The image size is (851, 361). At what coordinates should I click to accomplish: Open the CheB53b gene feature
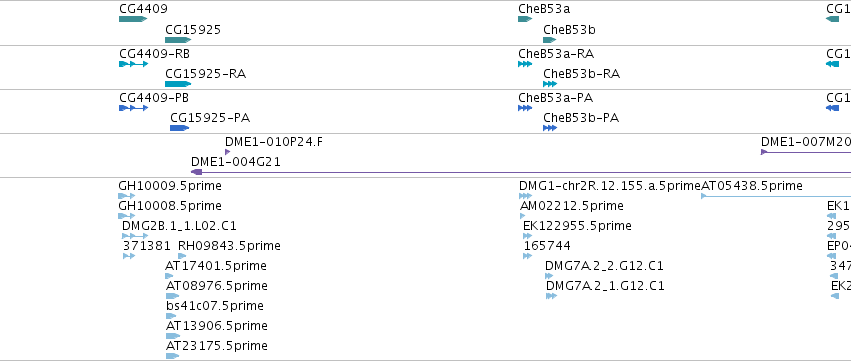[x=550, y=40]
